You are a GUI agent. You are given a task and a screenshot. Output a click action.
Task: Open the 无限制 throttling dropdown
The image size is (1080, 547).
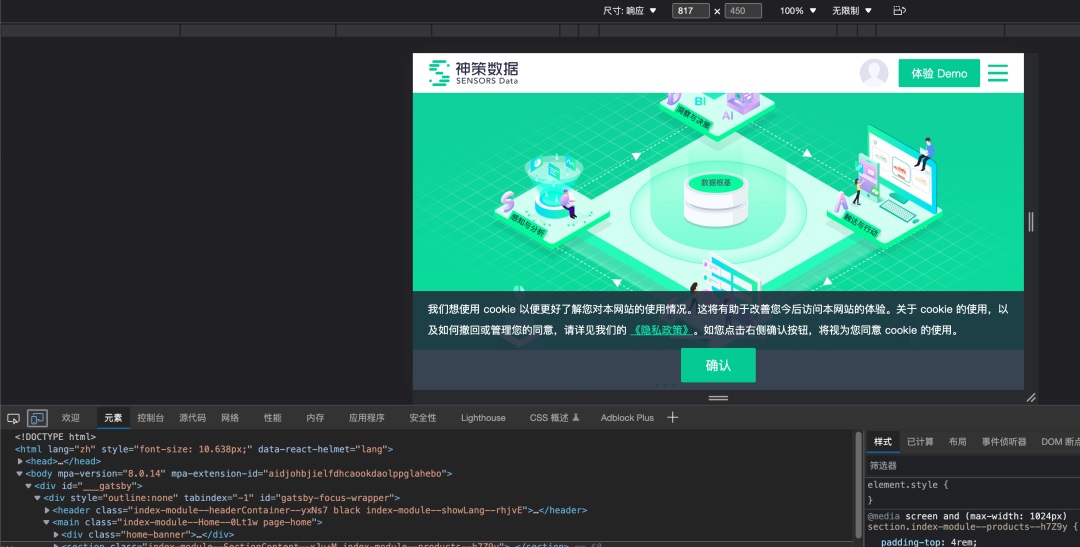[852, 11]
